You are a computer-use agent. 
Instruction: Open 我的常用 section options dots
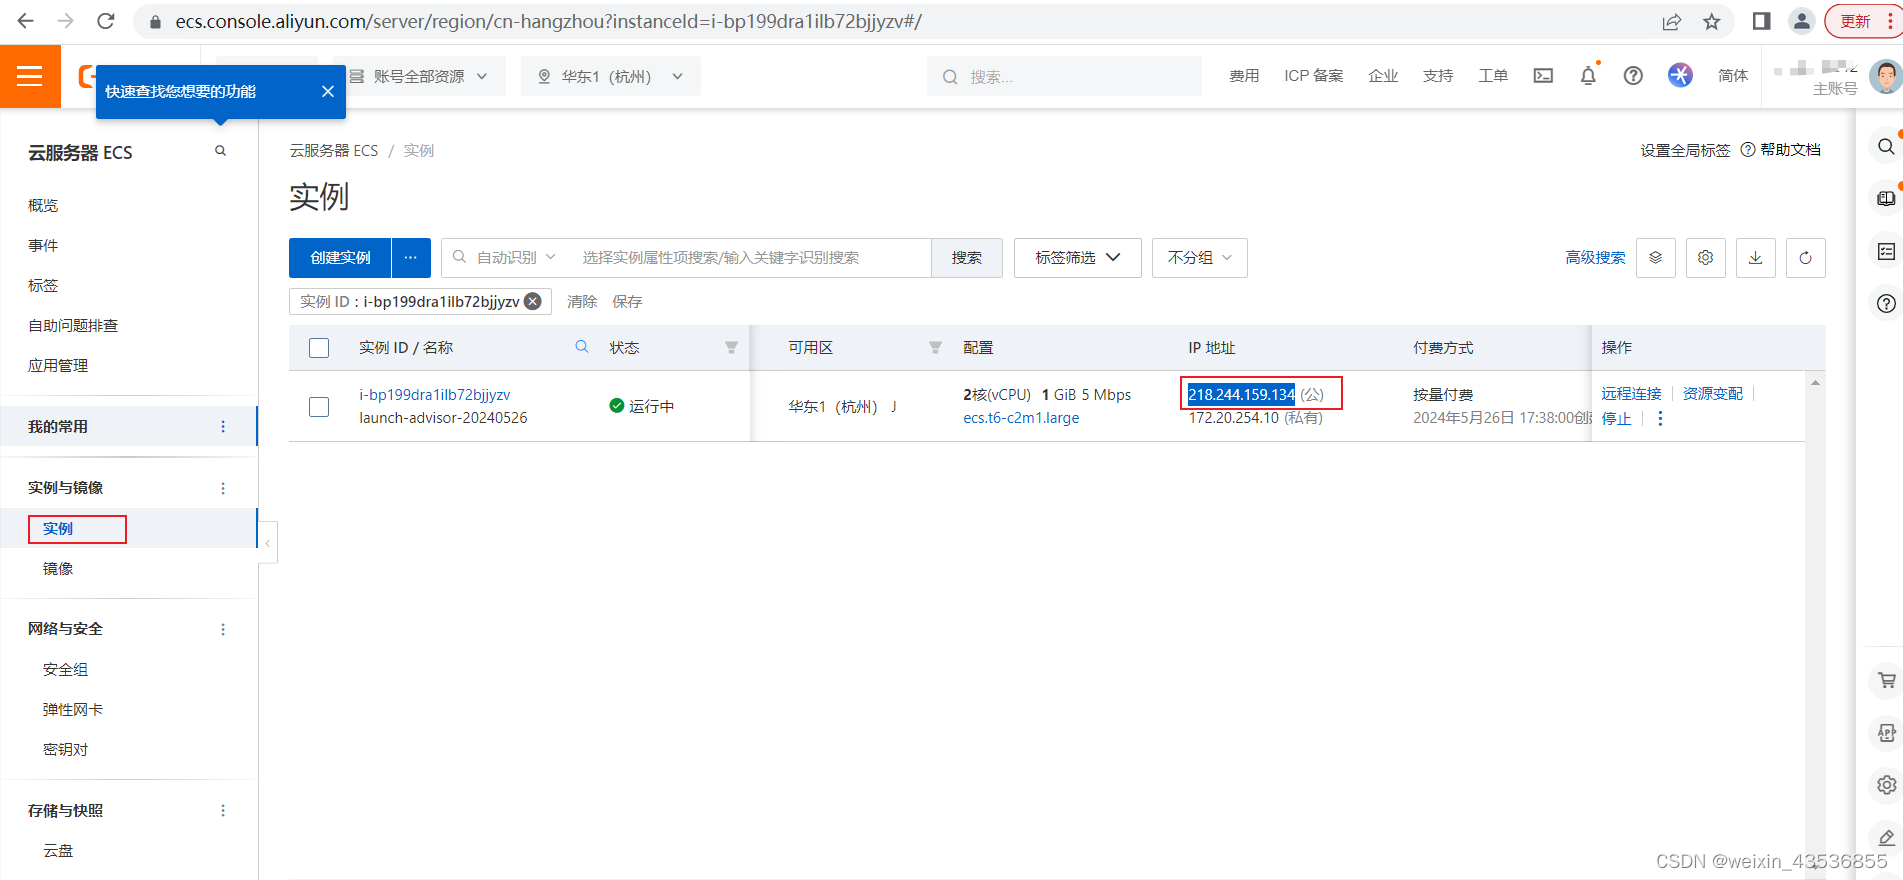coord(223,427)
